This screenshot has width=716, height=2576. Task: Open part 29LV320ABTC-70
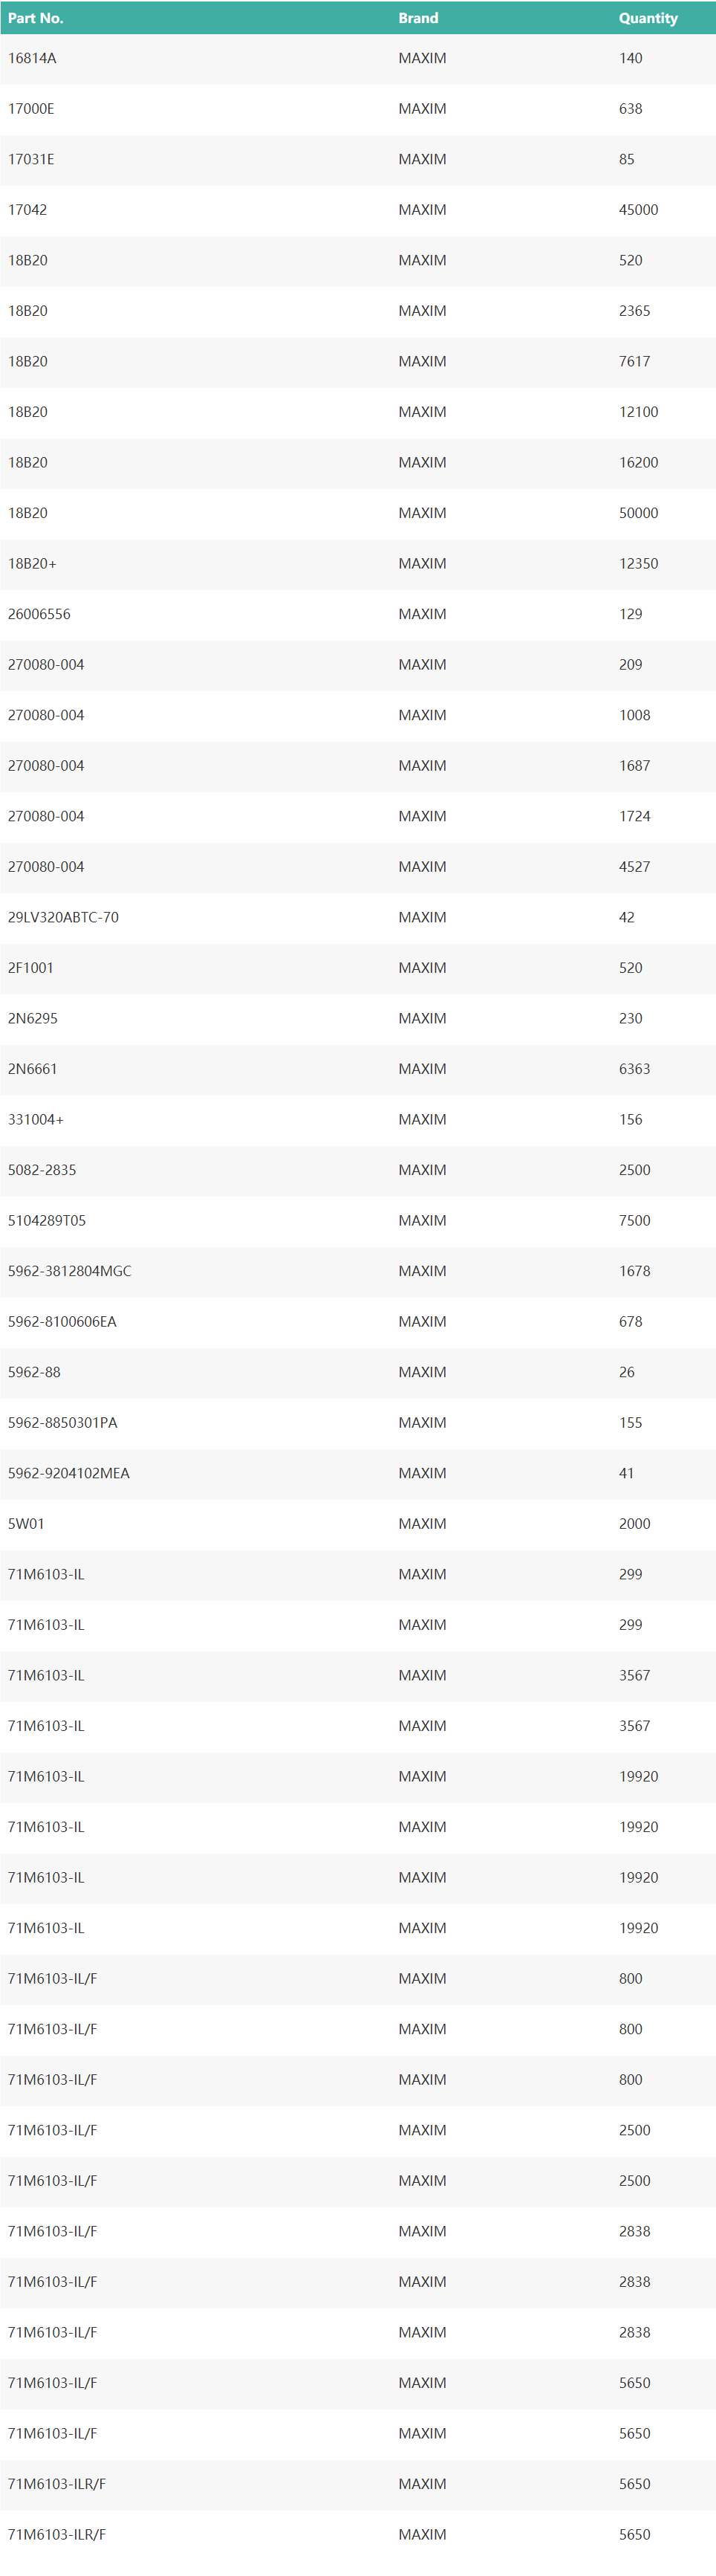(x=63, y=917)
